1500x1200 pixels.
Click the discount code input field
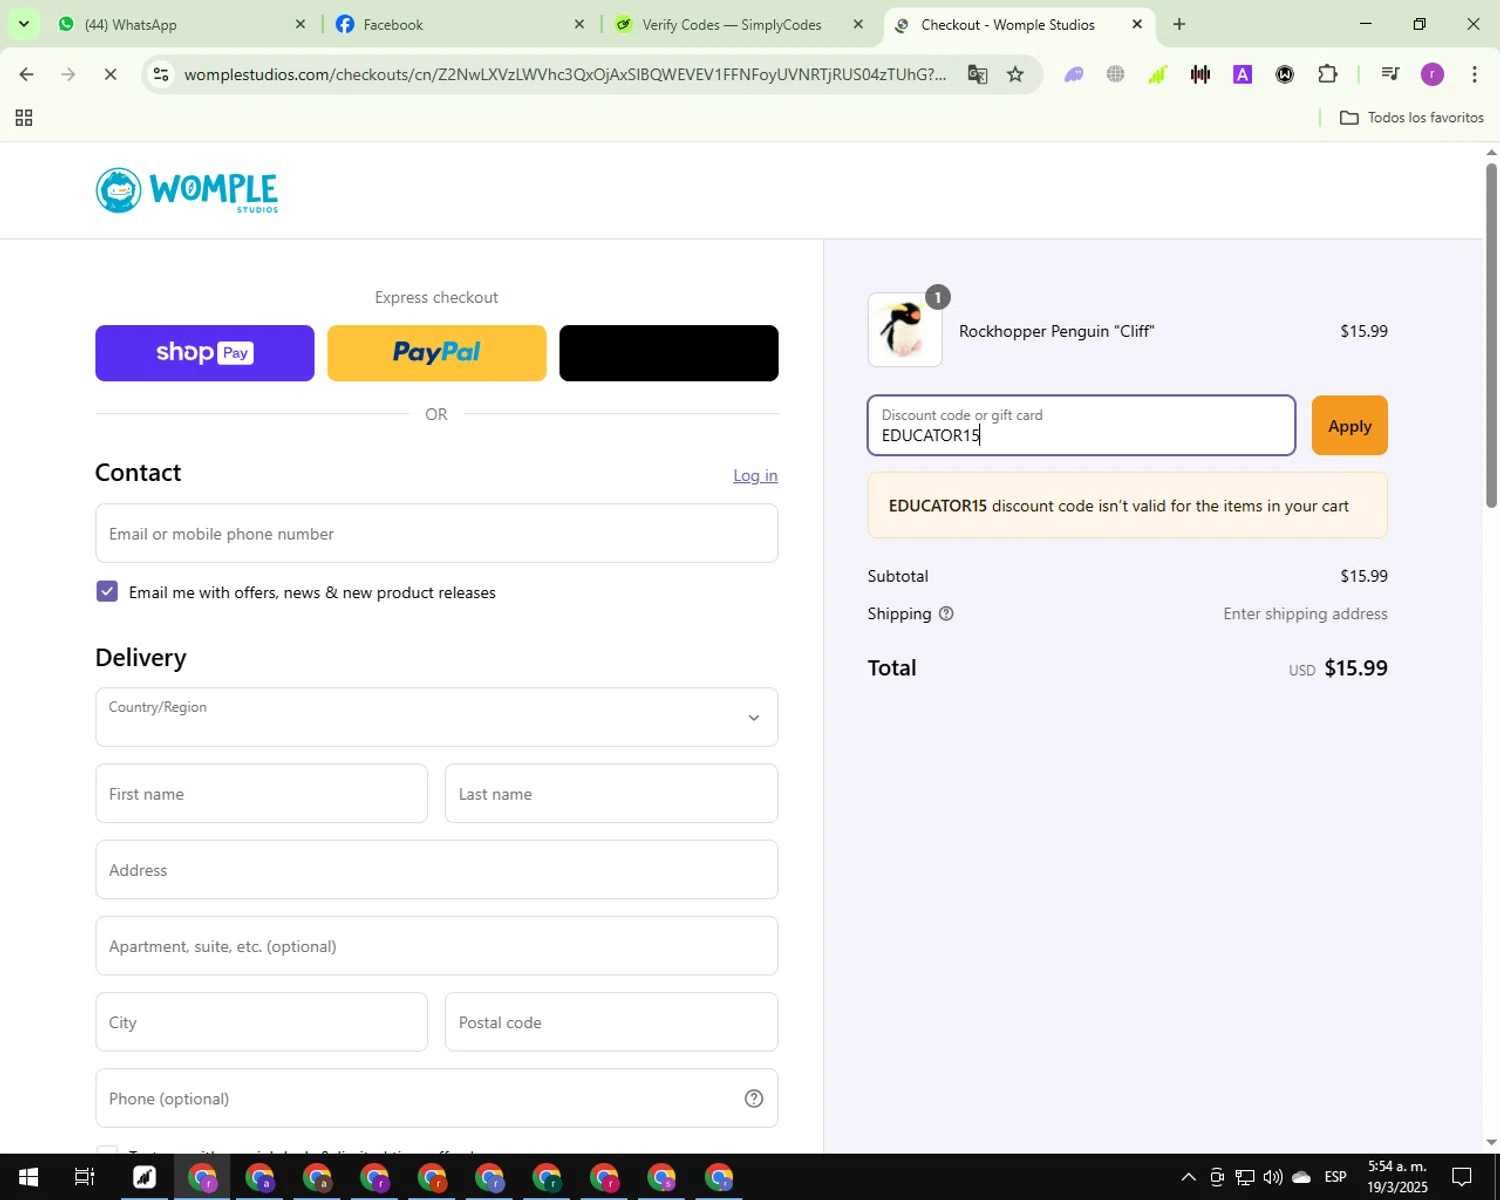pos(1082,426)
